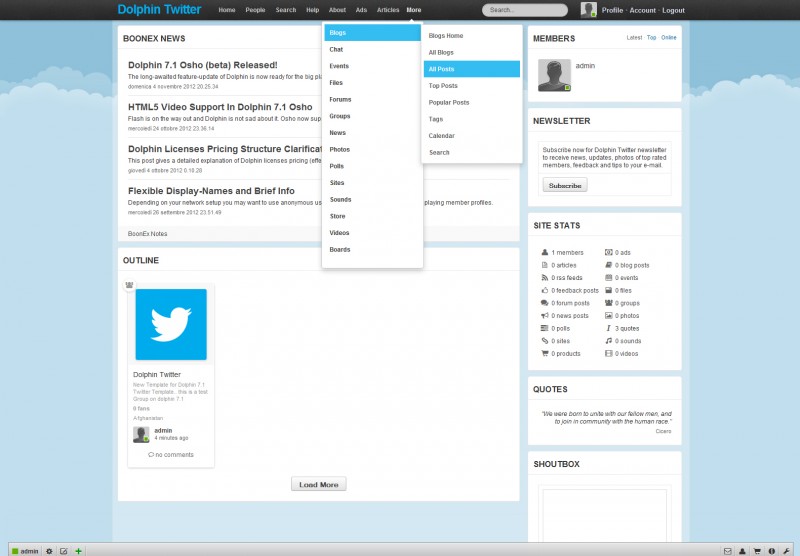Screen dimensions: 800x556
Task: Click the gear settings icon in bottom bar
Action: (x=49, y=551)
